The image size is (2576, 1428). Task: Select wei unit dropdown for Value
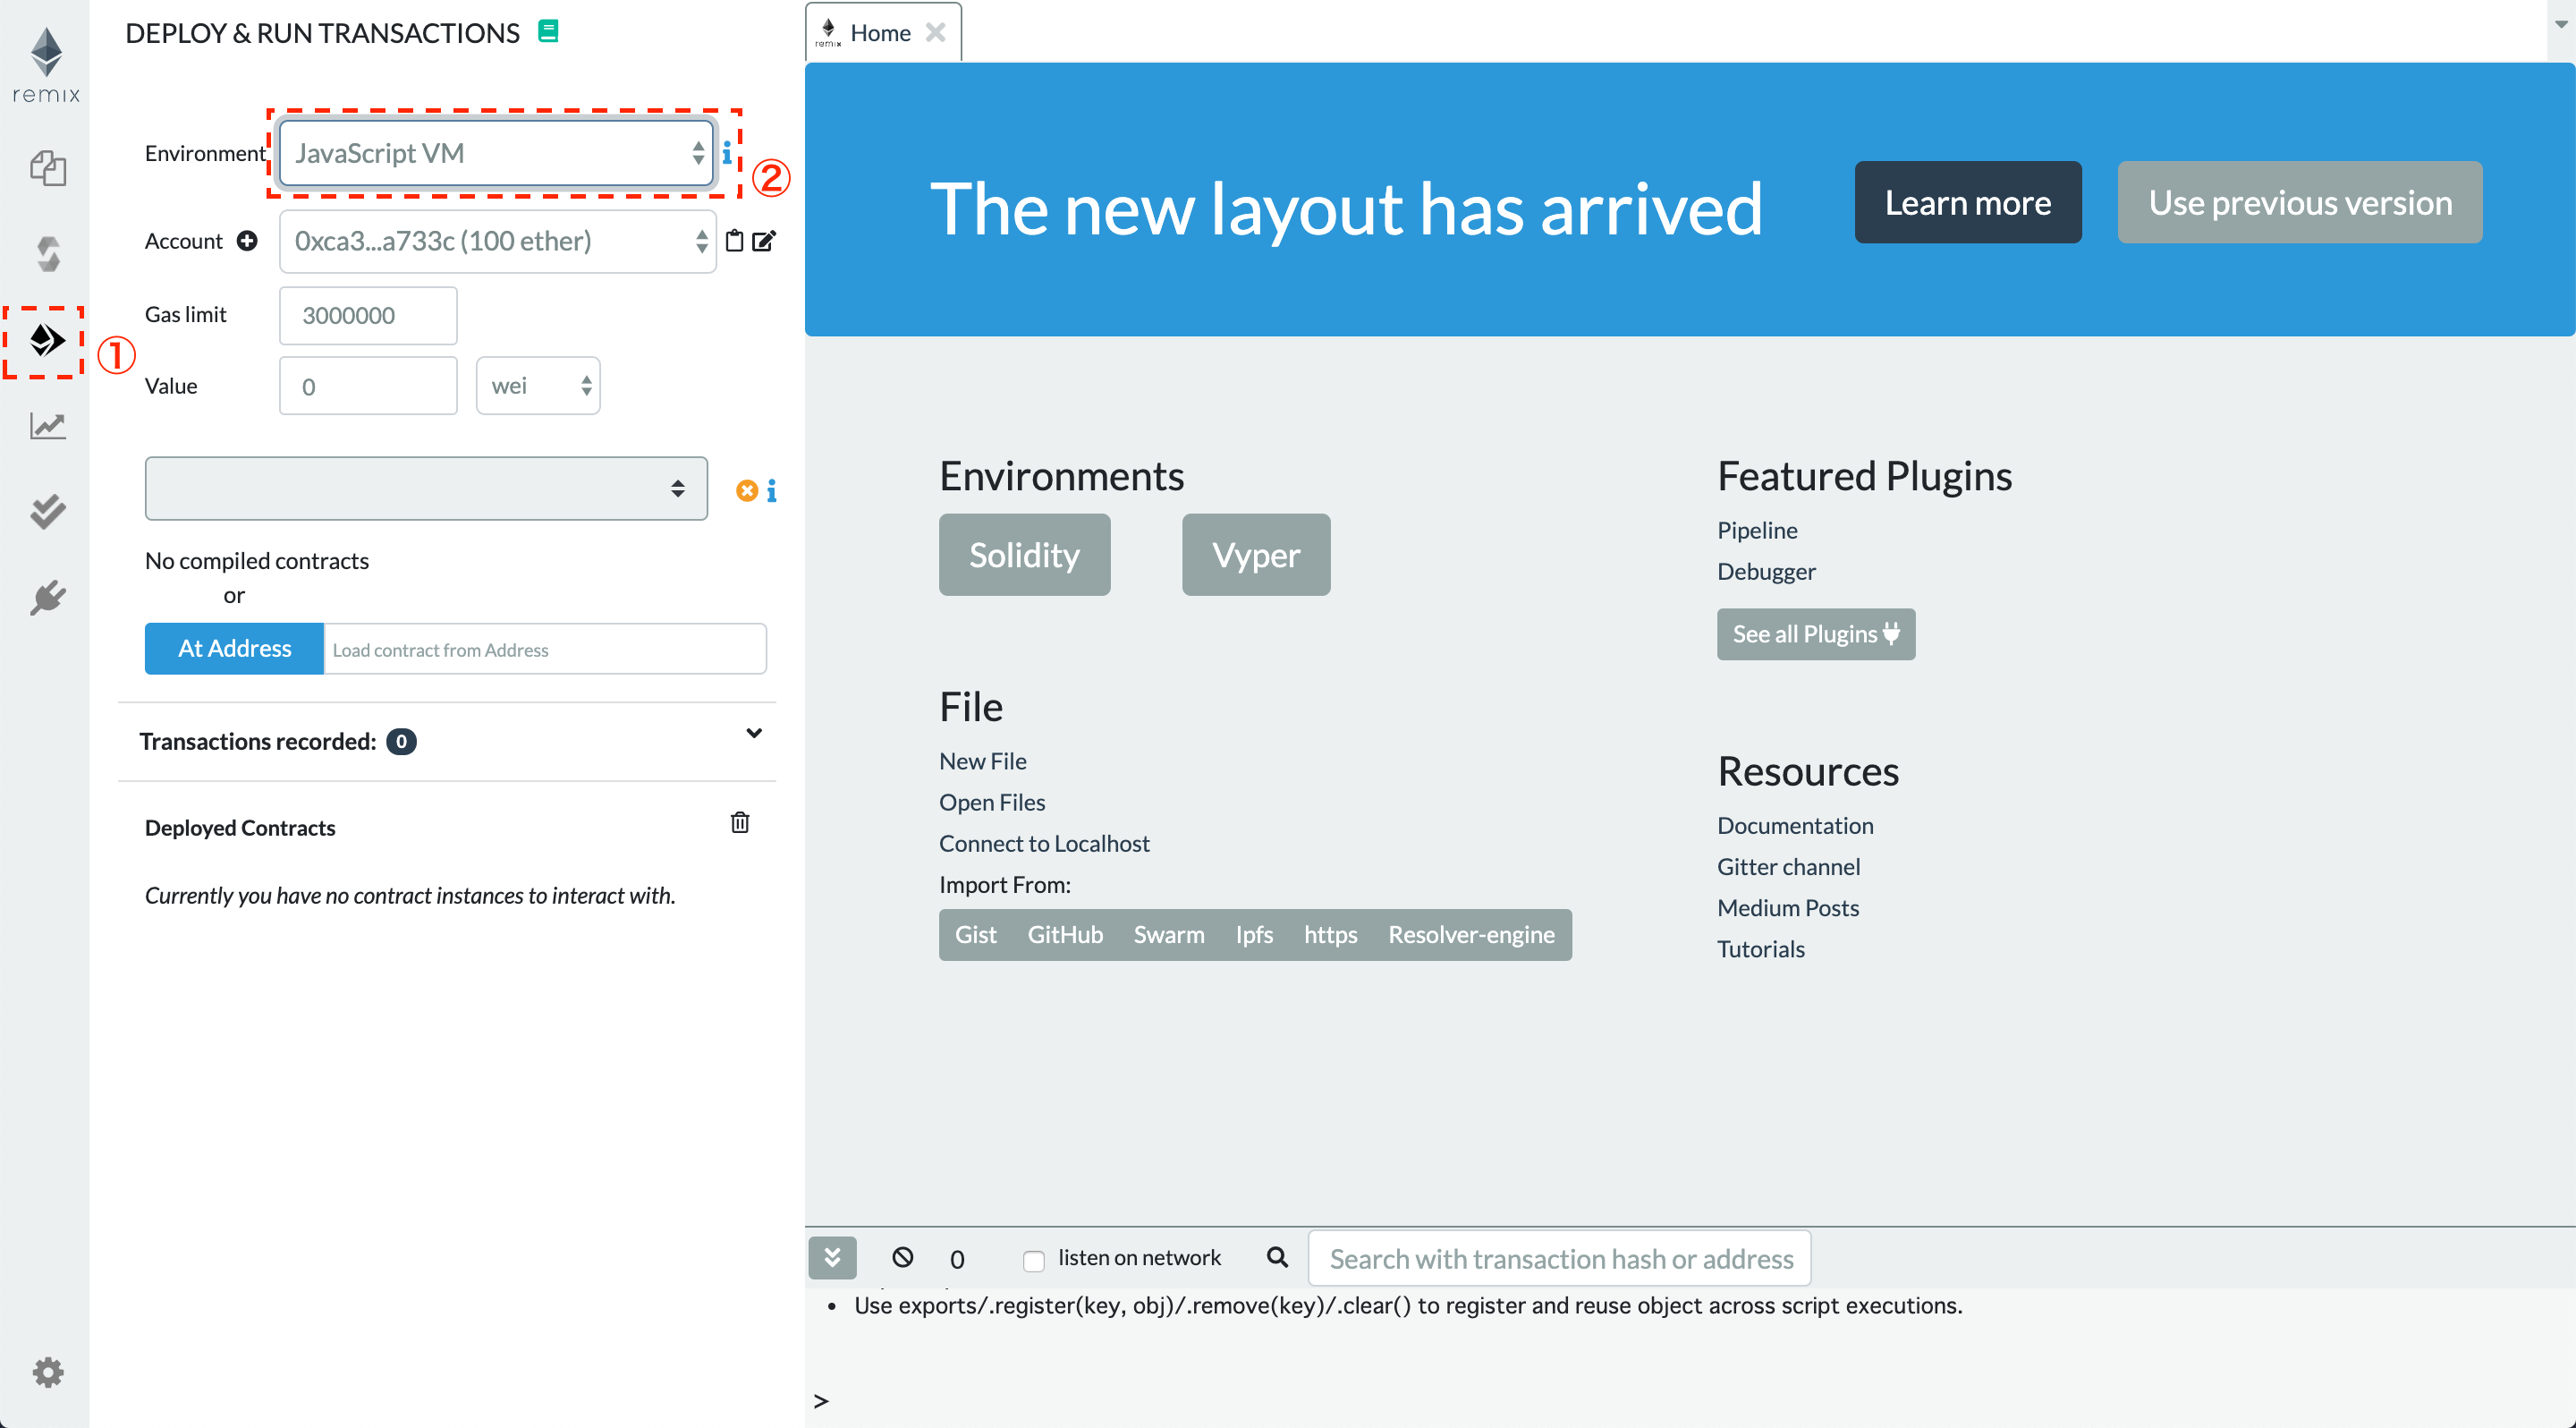pos(536,385)
